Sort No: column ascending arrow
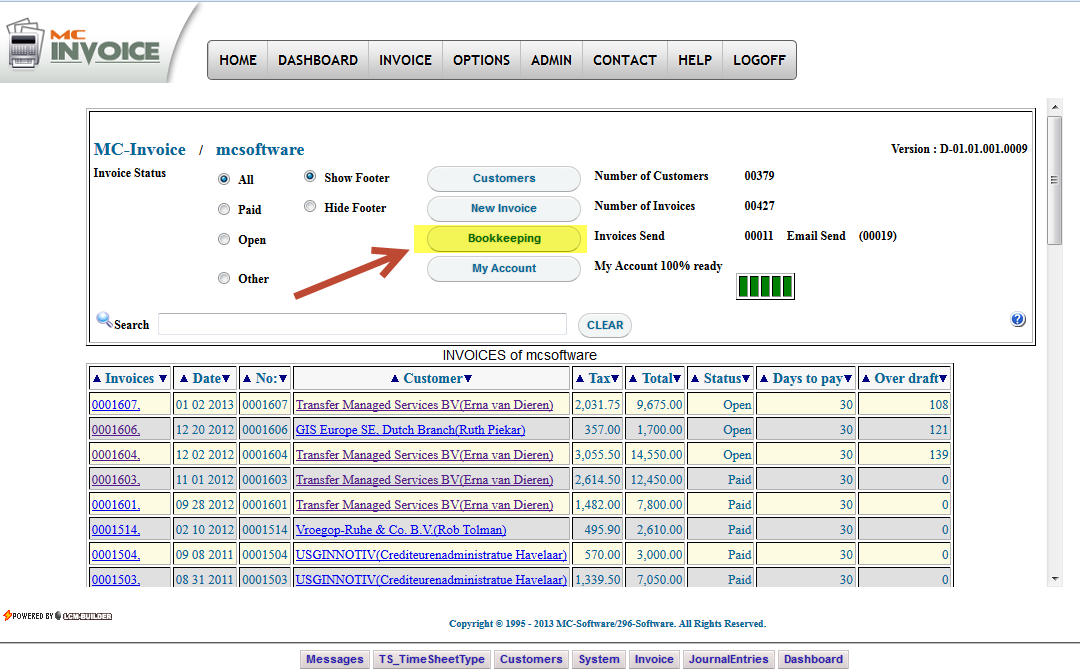Viewport: 1080px width, 672px height. (x=247, y=379)
